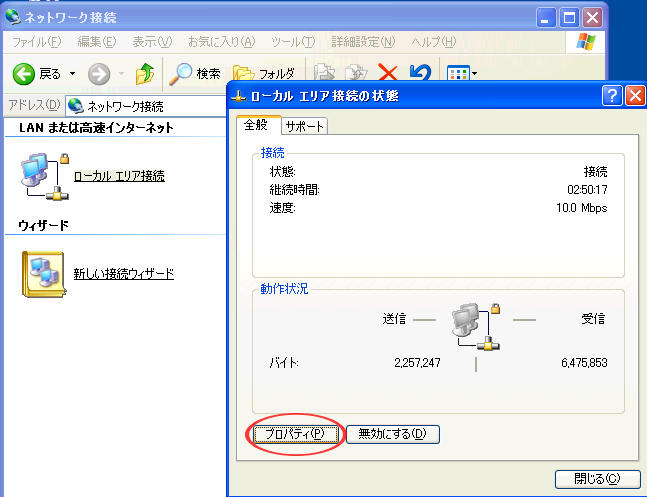Click the network globe icon in address bar
647x497 pixels.
click(76, 106)
